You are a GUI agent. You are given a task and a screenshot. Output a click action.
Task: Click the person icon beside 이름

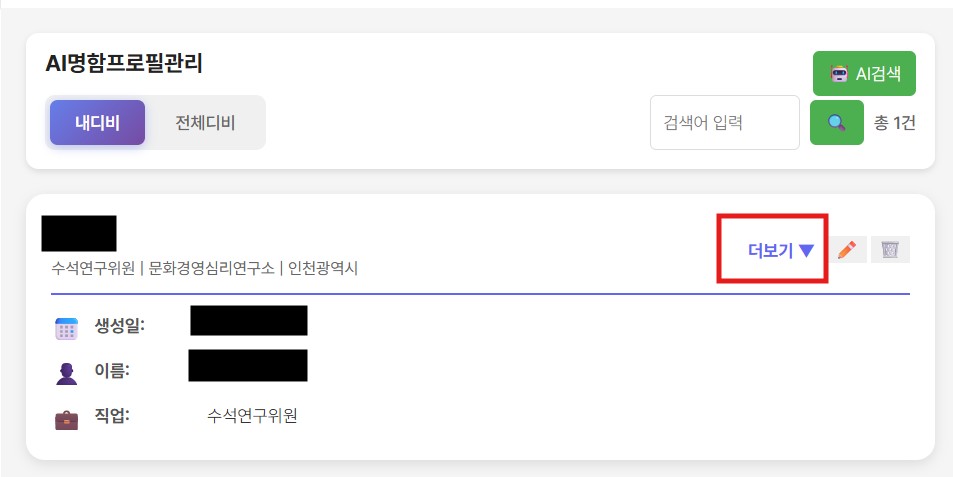pos(66,373)
